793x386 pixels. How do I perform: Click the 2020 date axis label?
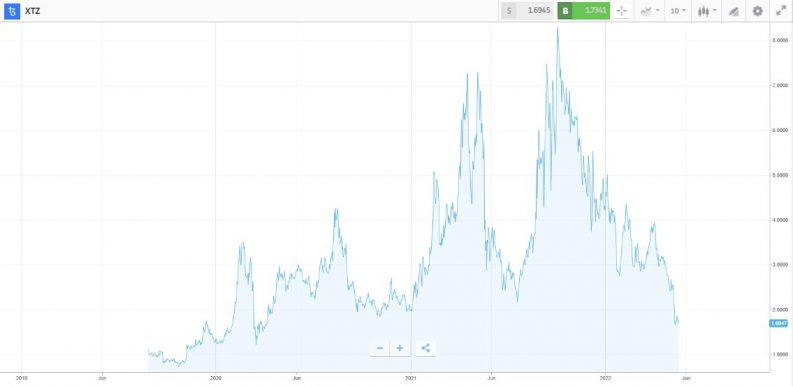215,377
